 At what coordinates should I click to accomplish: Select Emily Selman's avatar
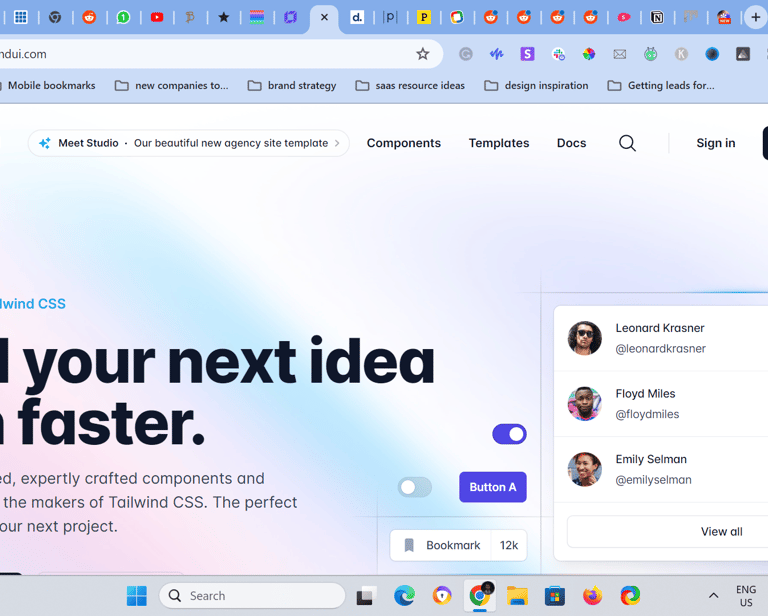(584, 469)
